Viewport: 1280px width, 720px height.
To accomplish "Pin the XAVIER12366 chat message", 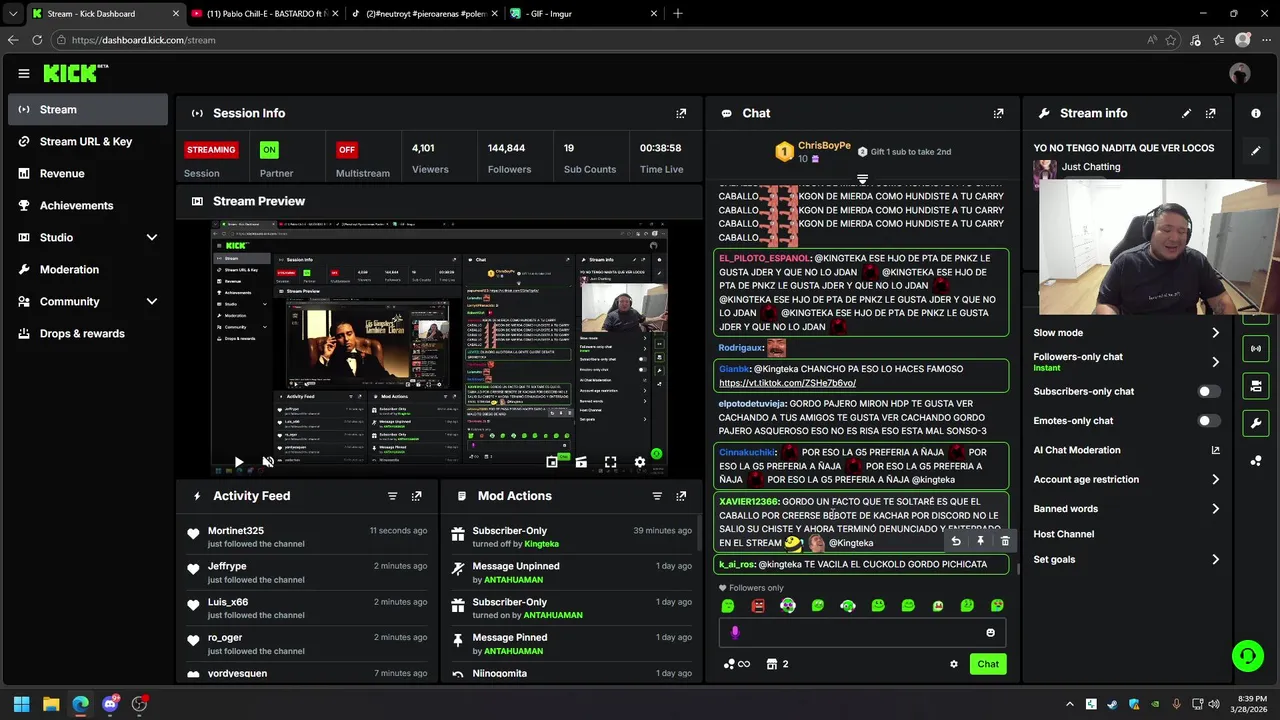I will 980,542.
